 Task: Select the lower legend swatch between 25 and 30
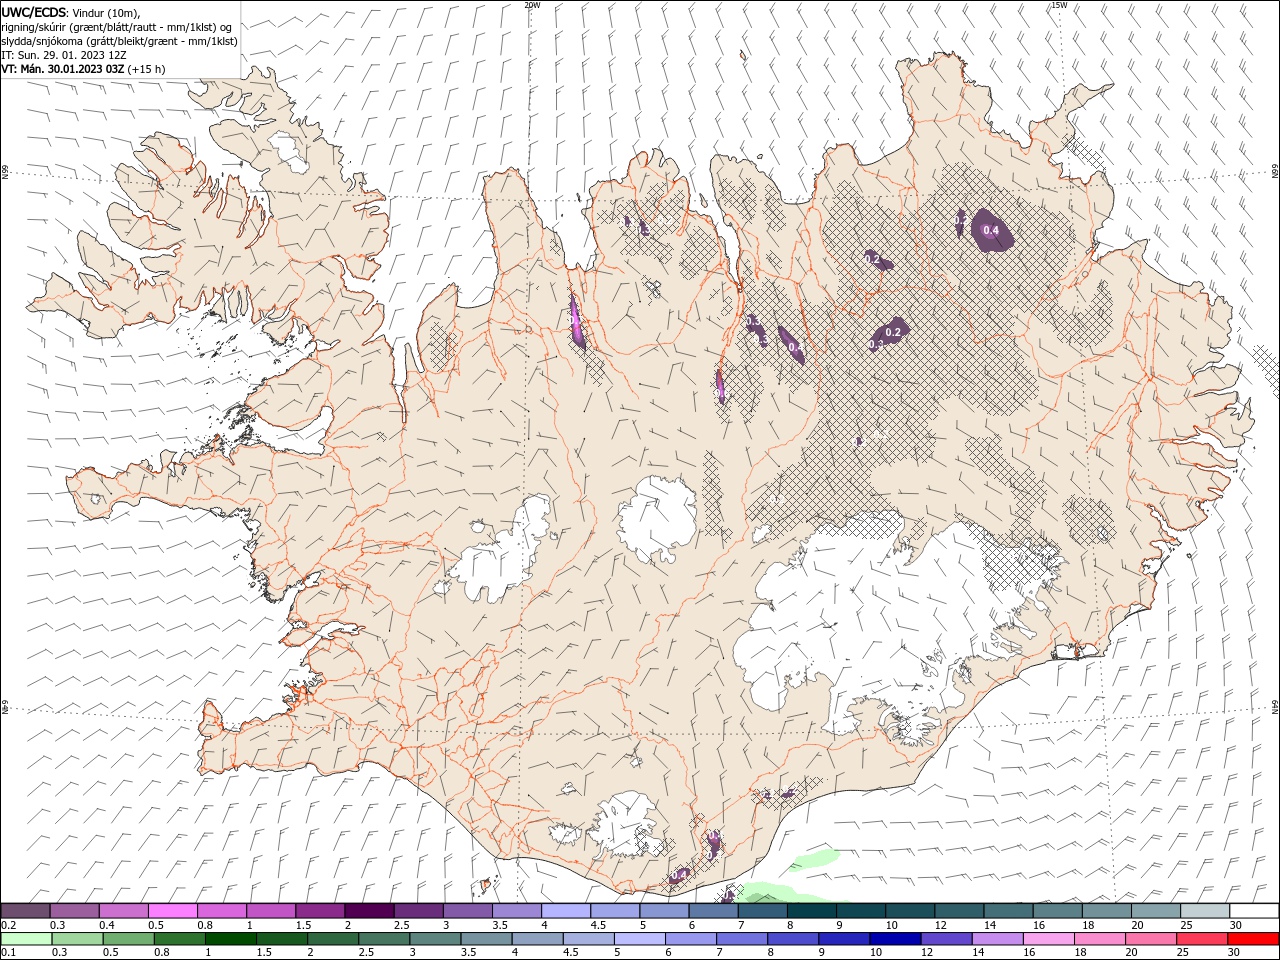[x=1201, y=939]
